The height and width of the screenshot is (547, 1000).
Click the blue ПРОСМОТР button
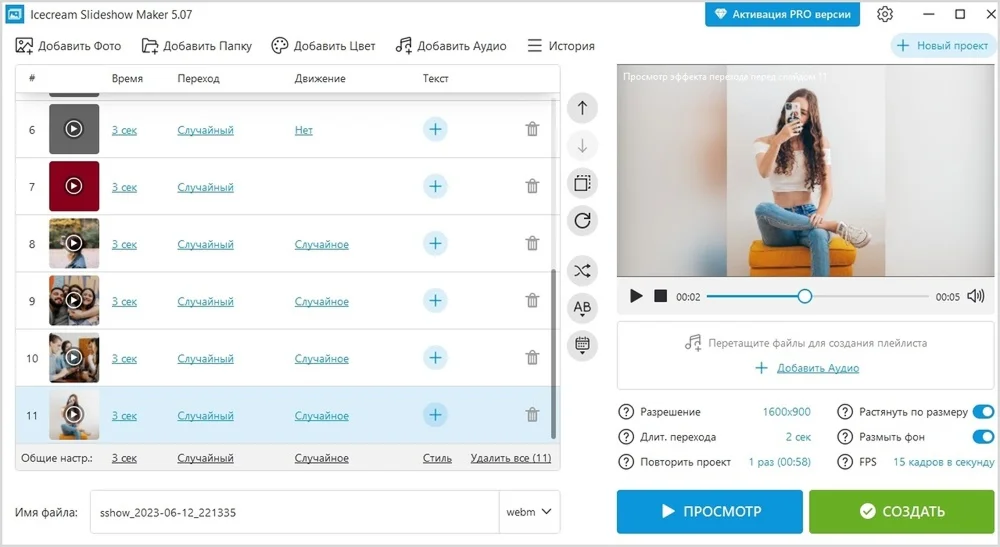pos(709,511)
